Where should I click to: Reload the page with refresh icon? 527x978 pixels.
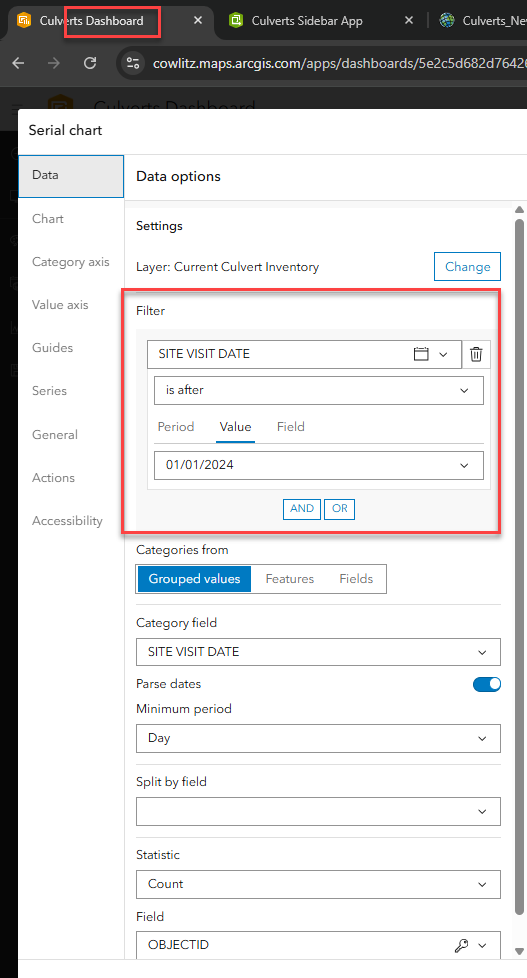click(x=90, y=63)
